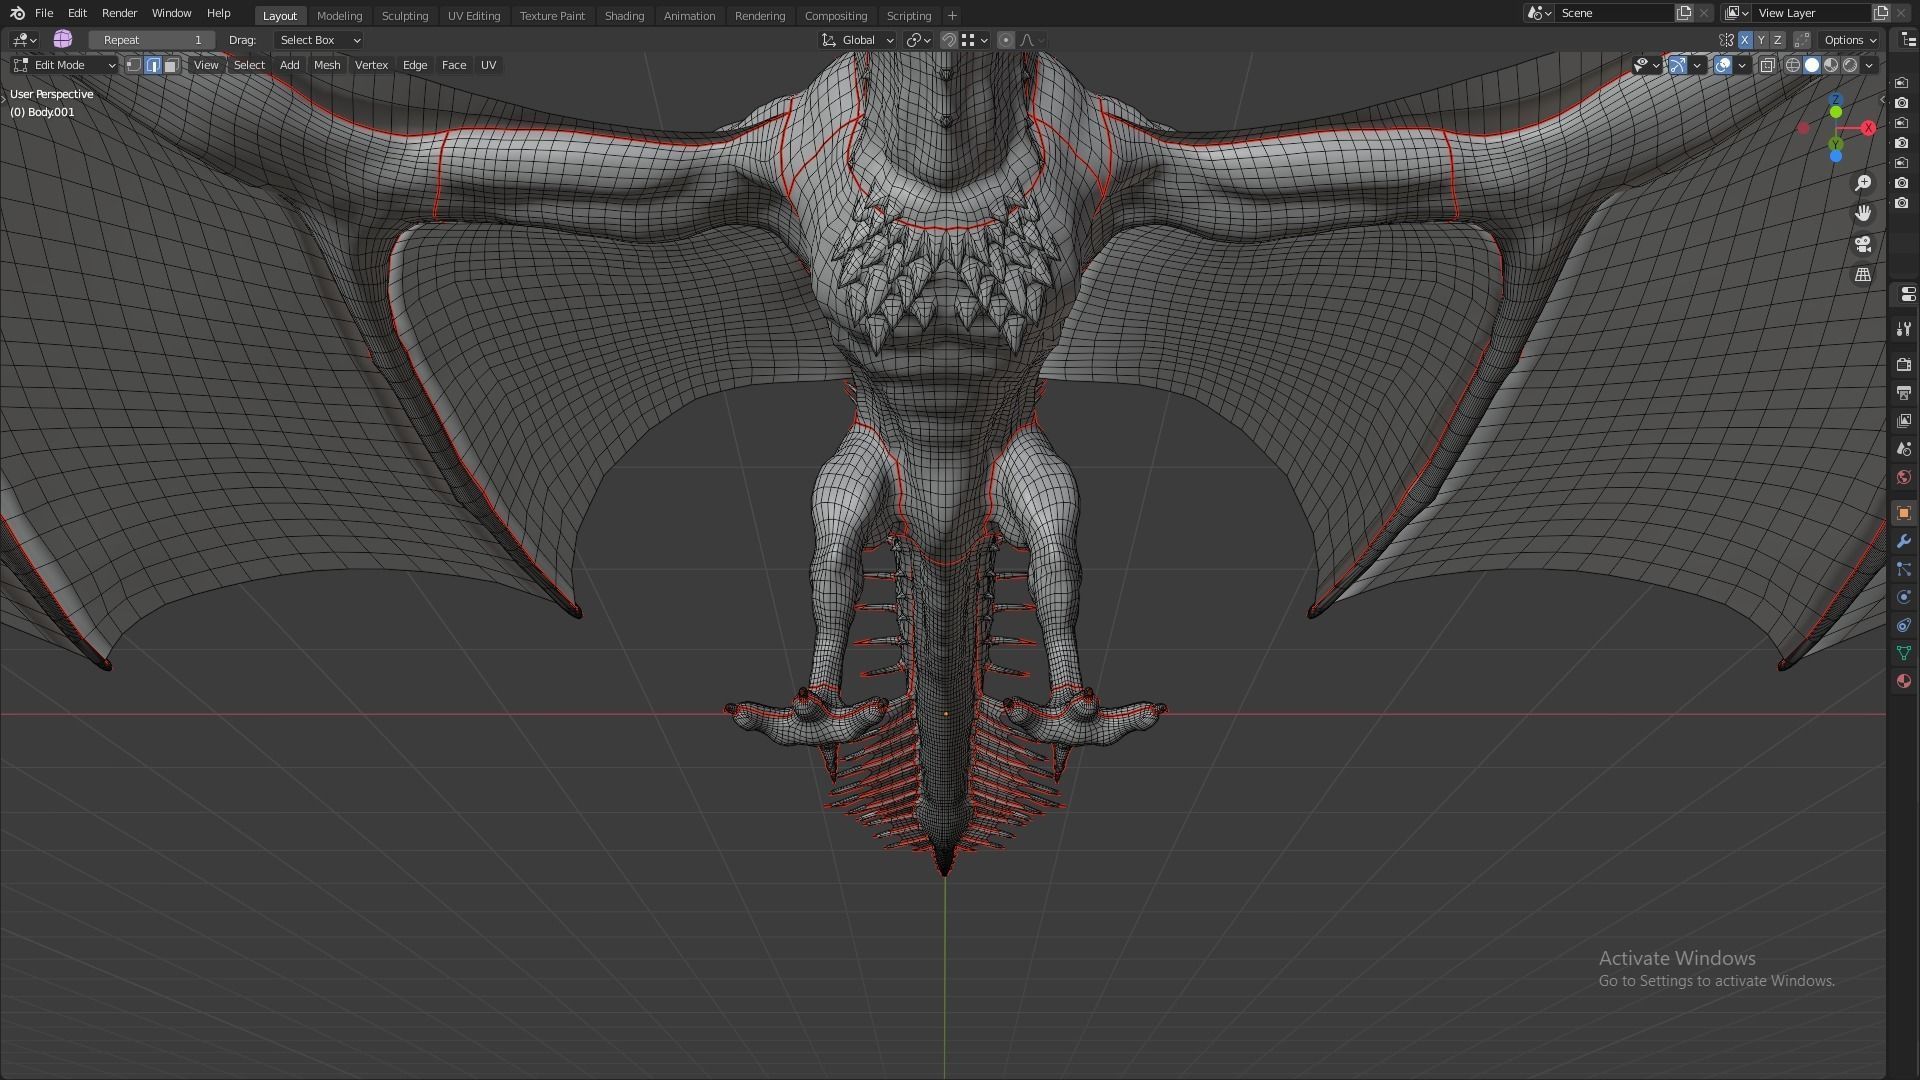
Task: Switch to the UV Editing workspace tab
Action: click(474, 16)
